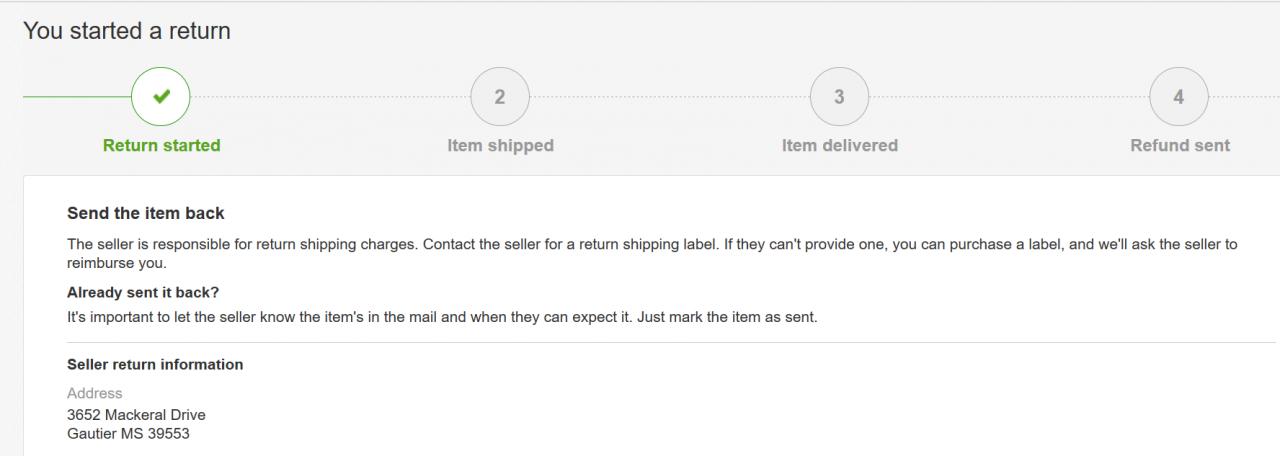
Task: Click the "Send the item back" heading
Action: pos(146,213)
